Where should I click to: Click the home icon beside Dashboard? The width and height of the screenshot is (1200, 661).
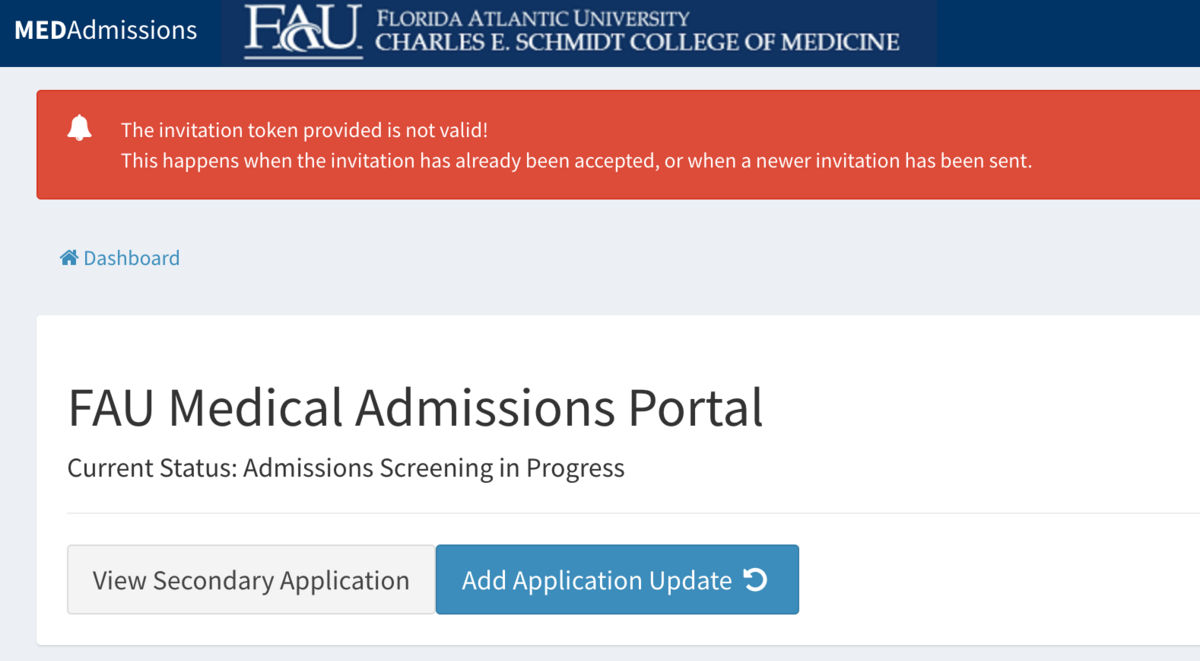69,258
